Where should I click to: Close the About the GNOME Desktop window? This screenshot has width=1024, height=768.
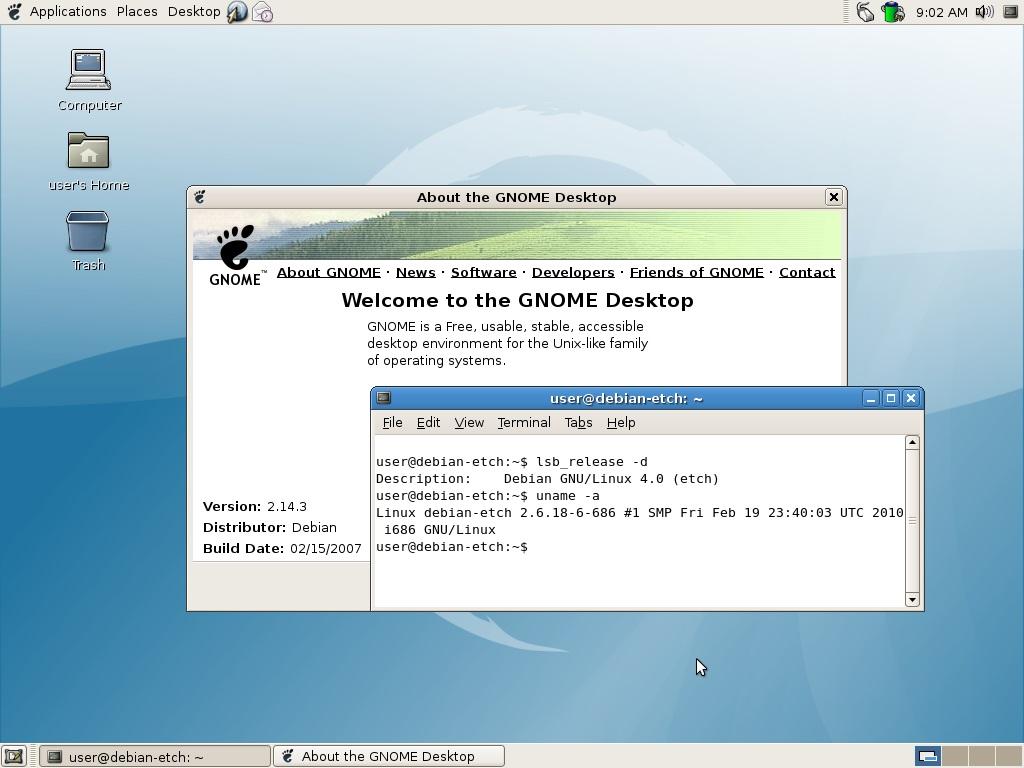coord(833,197)
